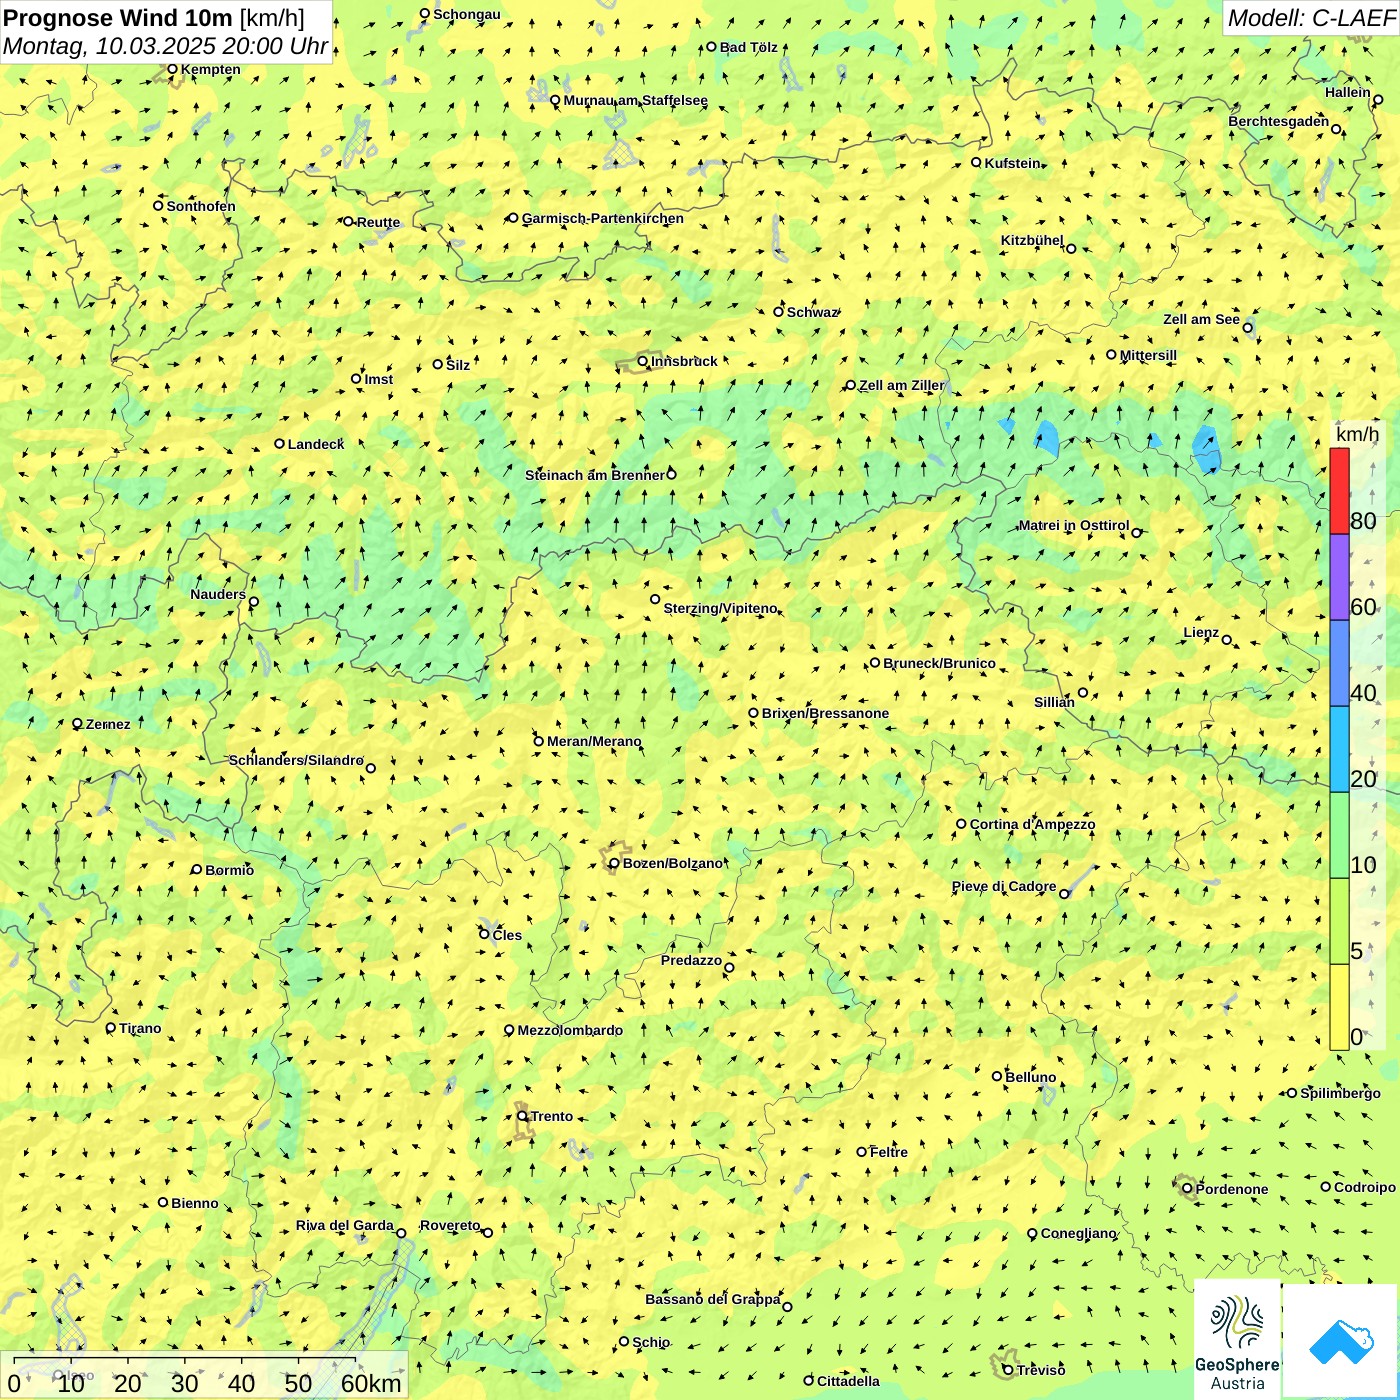The width and height of the screenshot is (1400, 1400).
Task: Click the Meran/Merano label
Action: point(594,741)
